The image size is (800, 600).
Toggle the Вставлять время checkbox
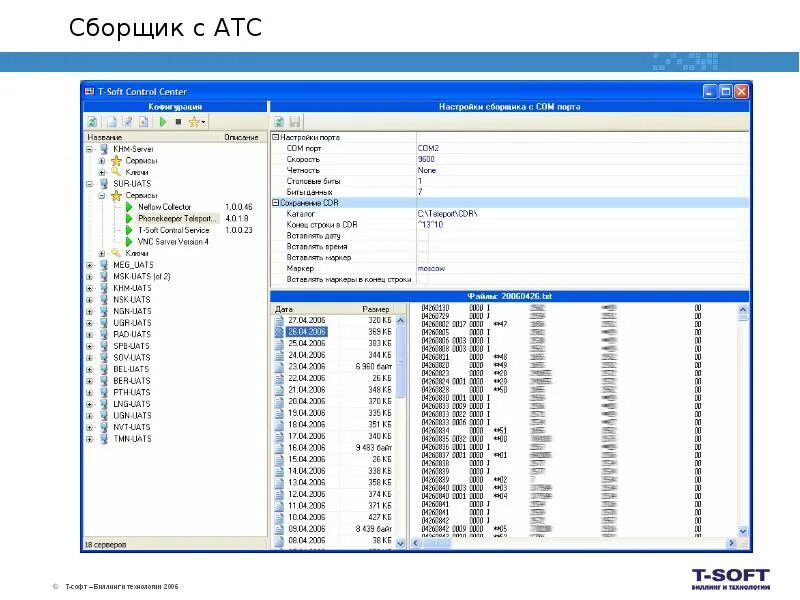pos(423,246)
